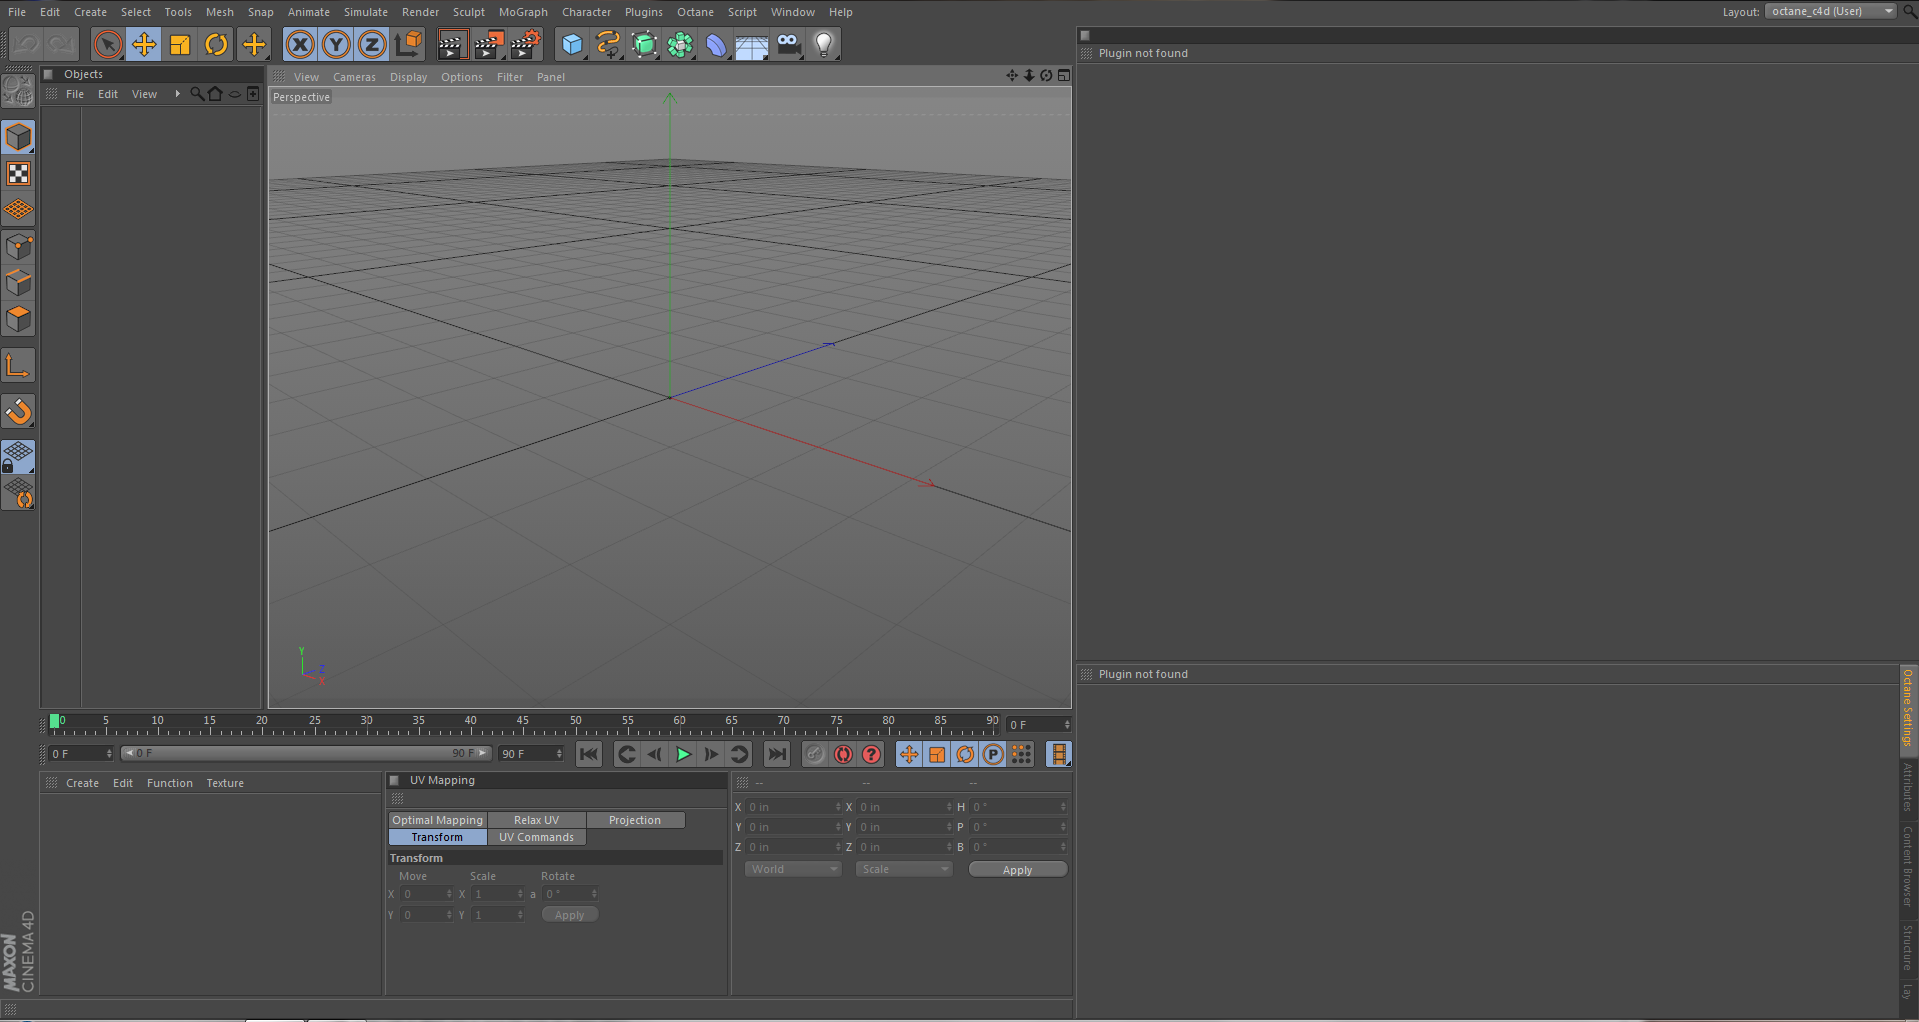This screenshot has width=1919, height=1022.
Task: Open the Render to Picture Viewer icon
Action: pos(489,44)
